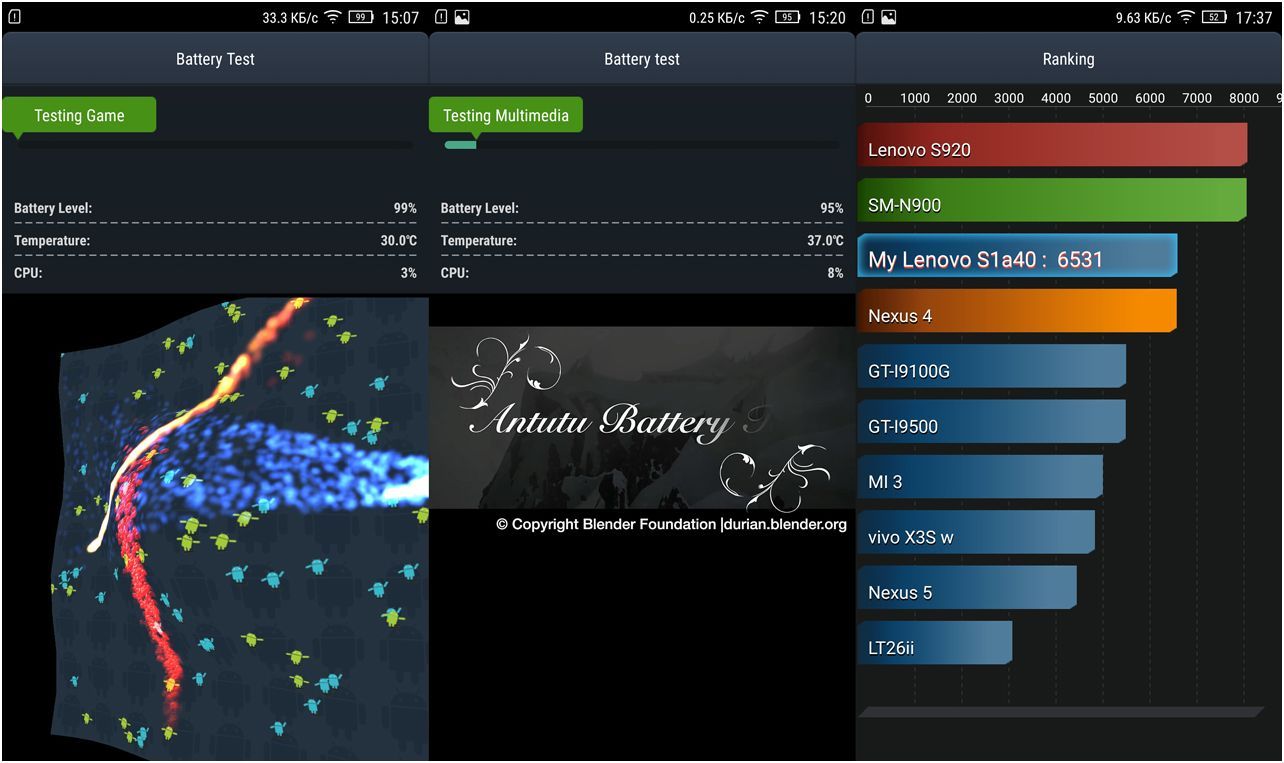Select the Ranking header title
This screenshot has width=1284, height=763.
coord(1068,59)
